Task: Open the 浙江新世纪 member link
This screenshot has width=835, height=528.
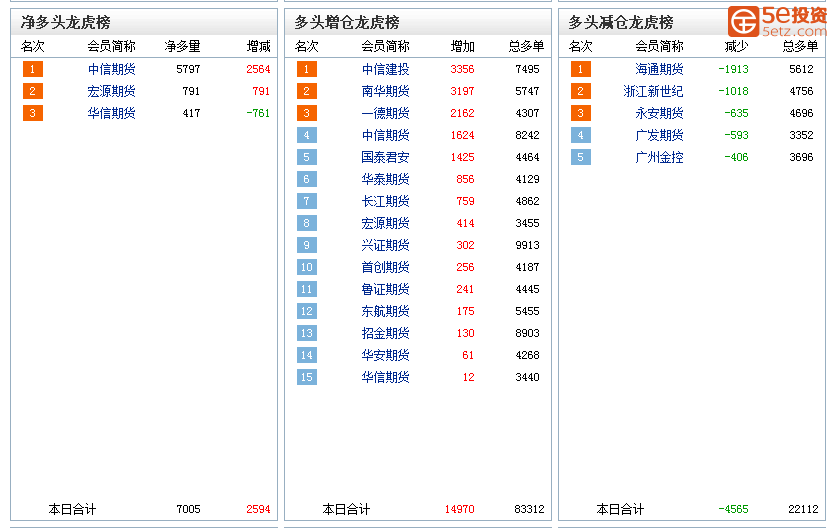Action: [653, 91]
